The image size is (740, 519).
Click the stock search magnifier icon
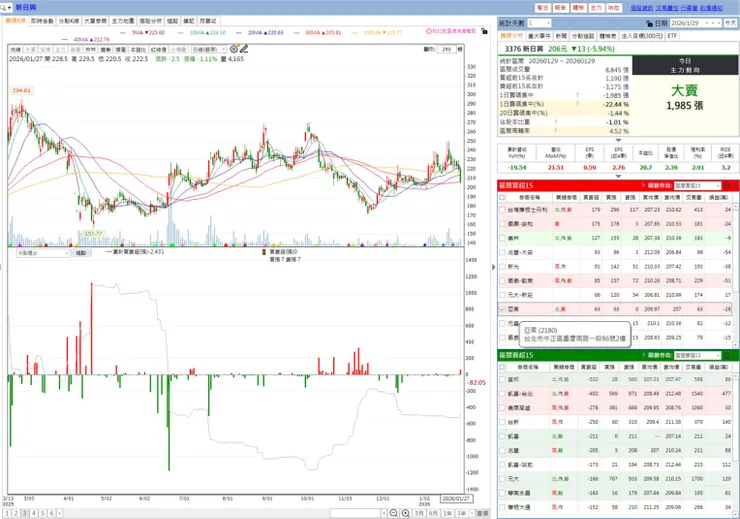tap(4, 8)
